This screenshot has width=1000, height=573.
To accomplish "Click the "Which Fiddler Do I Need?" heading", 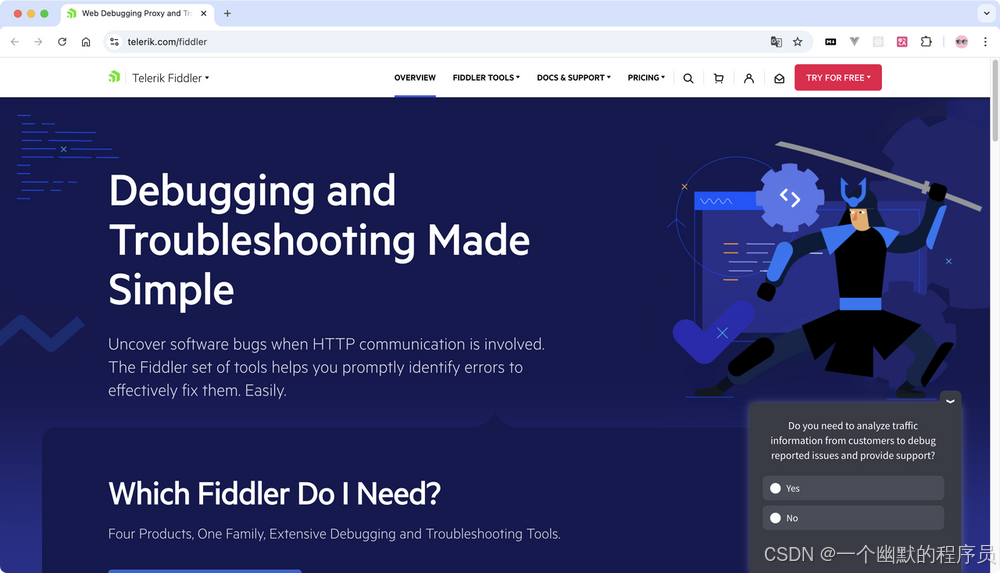I will (x=274, y=493).
